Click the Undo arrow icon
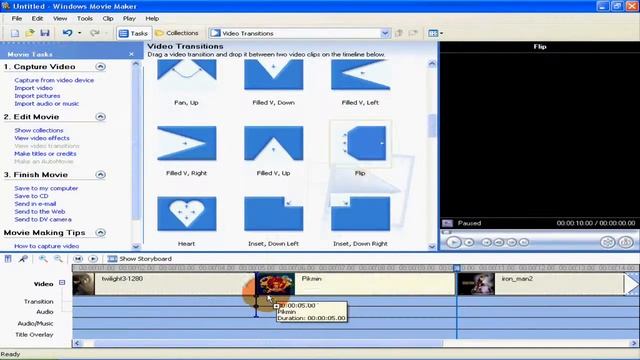Viewport: 640px width, 360px height. (x=68, y=33)
